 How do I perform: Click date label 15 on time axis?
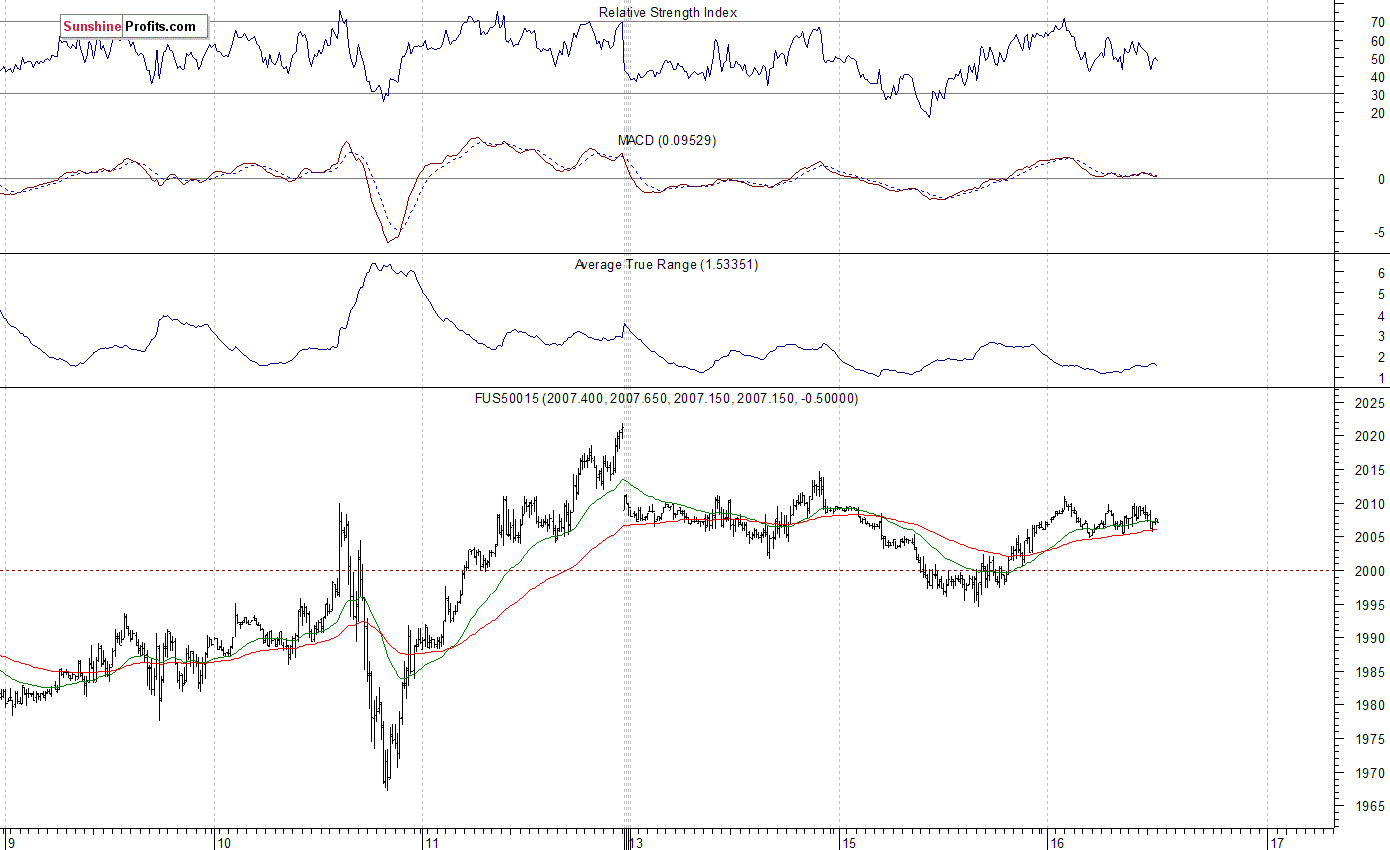coord(849,842)
